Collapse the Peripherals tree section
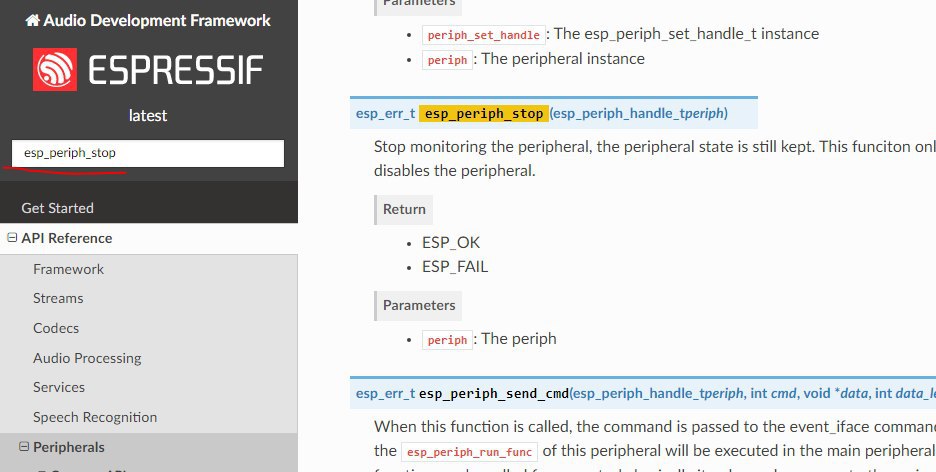The width and height of the screenshot is (936, 472). [x=24, y=447]
